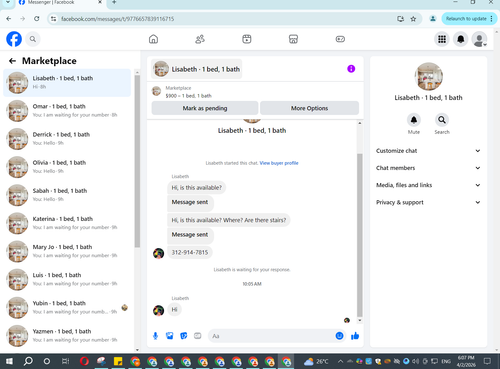This screenshot has height=369, width=500.
Task: Click the $900 - 1 bed, 1 bath listing text
Action: click(189, 96)
